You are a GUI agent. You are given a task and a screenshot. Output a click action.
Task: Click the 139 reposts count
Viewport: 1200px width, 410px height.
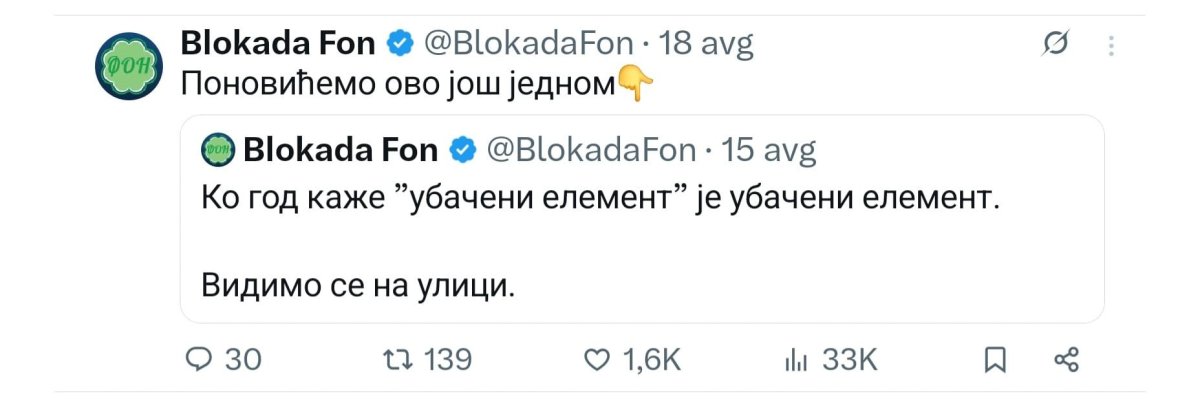click(448, 360)
